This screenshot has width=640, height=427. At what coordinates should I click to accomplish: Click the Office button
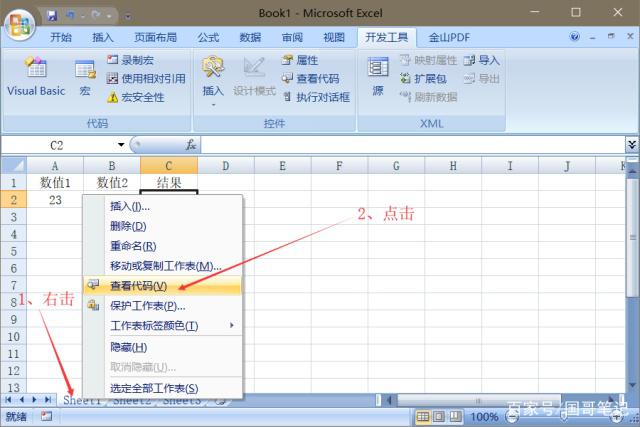[20, 24]
